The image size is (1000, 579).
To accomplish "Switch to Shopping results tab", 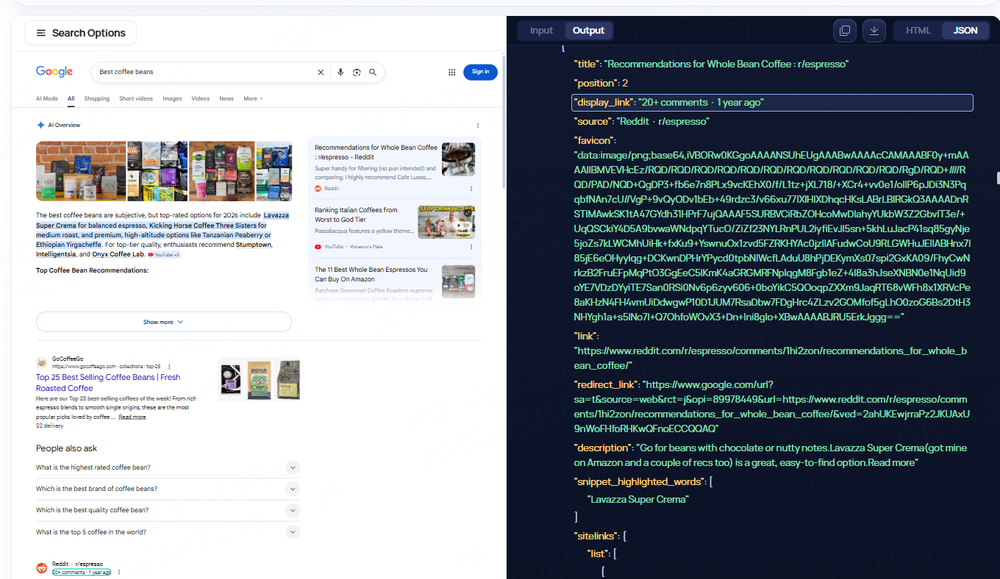I will pos(97,99).
